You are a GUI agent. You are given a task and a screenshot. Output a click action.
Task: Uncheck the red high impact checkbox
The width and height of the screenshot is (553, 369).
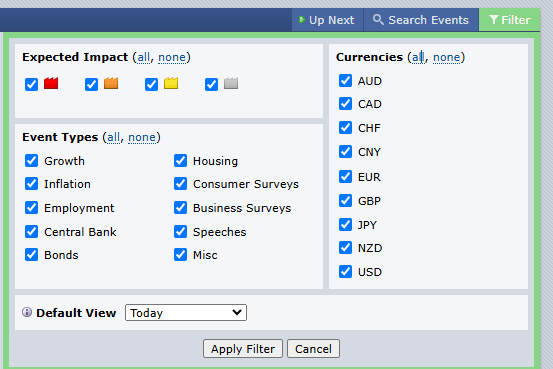pyautogui.click(x=31, y=84)
